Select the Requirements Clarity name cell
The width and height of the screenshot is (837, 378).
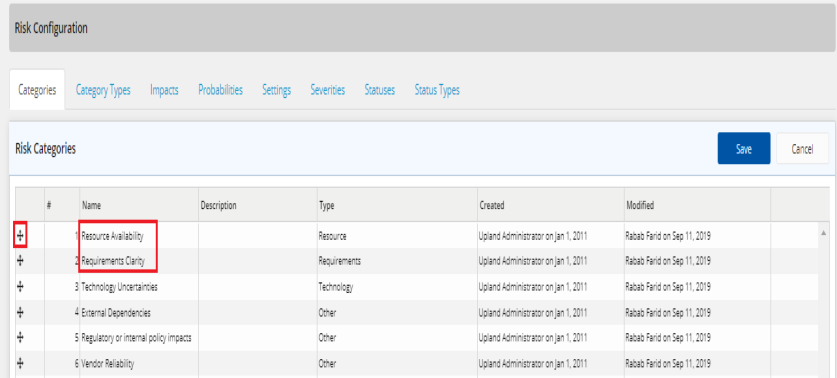tap(139, 261)
